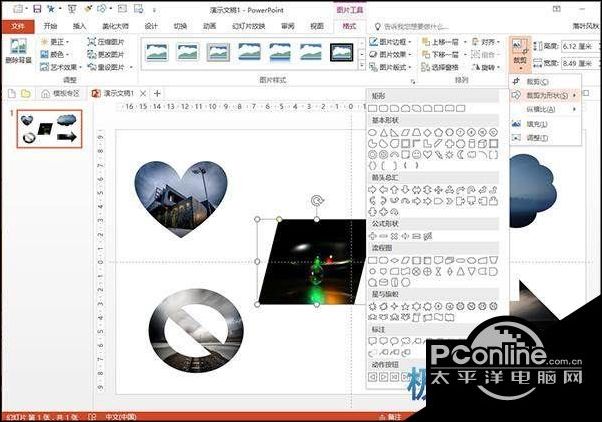602x422 pixels.
Task: Open Picture Effects (图片效果) dropdown
Action: tap(390, 55)
